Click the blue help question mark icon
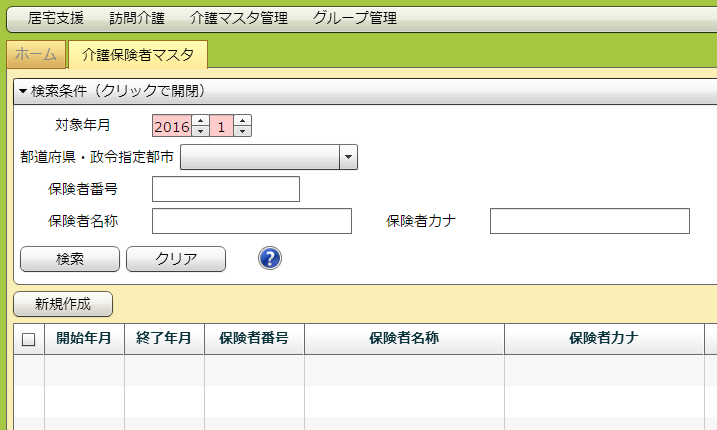717x430 pixels. tap(270, 258)
